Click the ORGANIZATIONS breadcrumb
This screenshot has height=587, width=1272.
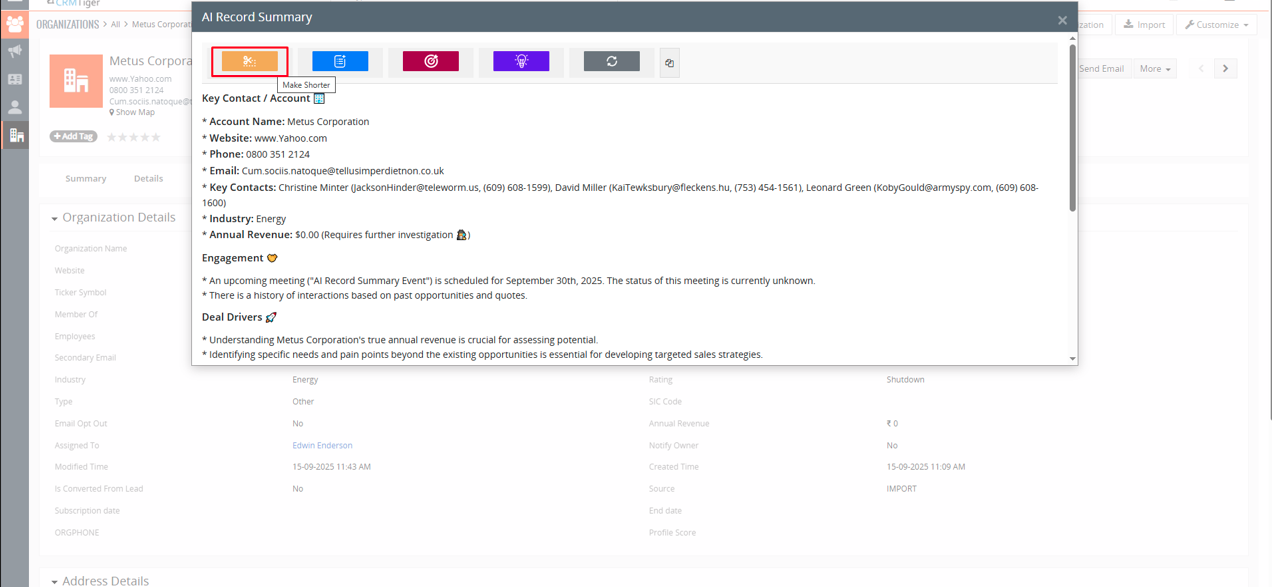(x=67, y=24)
